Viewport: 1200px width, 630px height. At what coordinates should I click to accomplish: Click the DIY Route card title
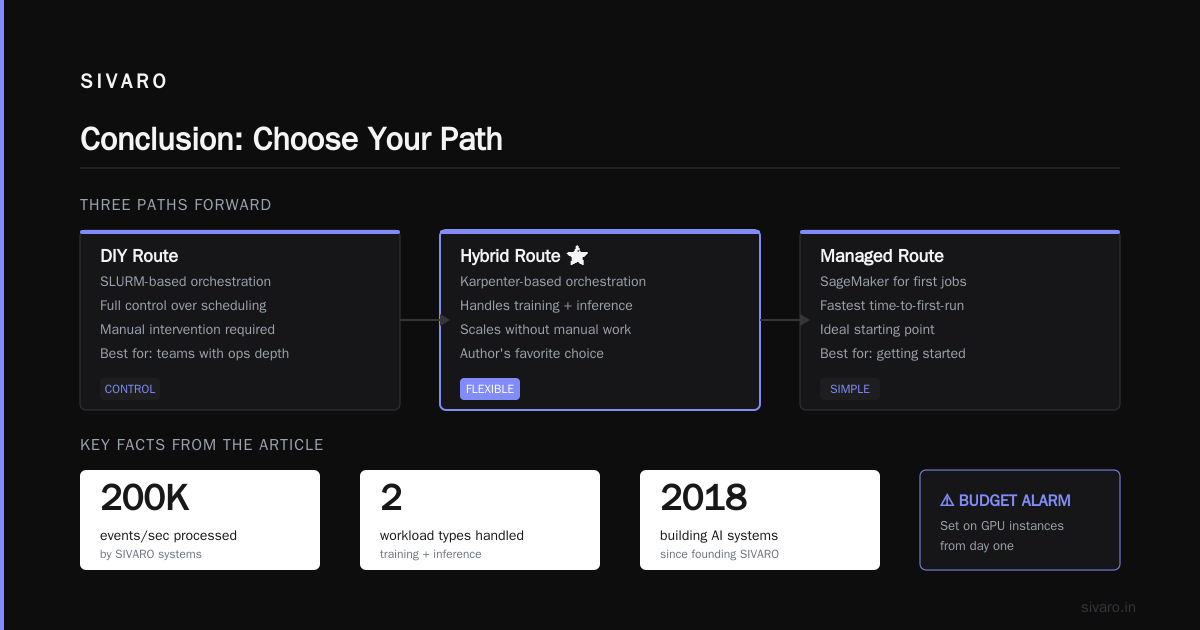[139, 256]
